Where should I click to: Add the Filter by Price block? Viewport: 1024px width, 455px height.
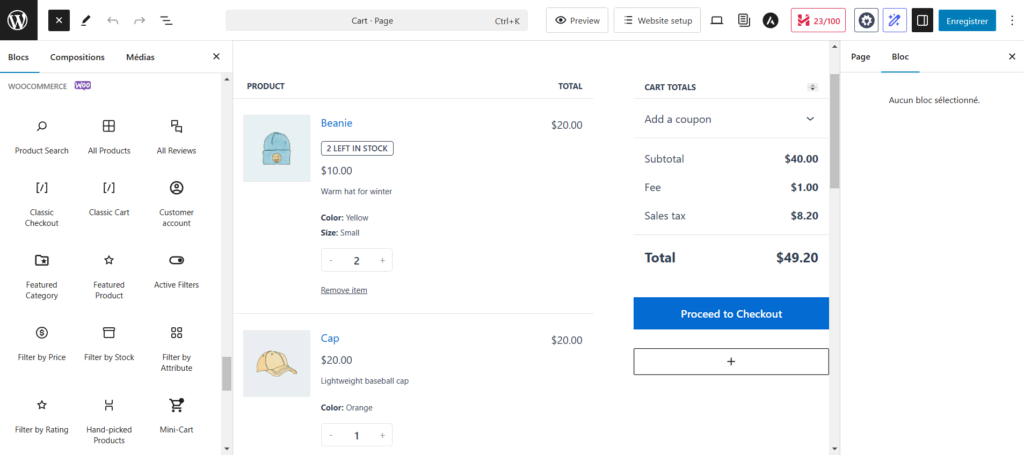[42, 342]
